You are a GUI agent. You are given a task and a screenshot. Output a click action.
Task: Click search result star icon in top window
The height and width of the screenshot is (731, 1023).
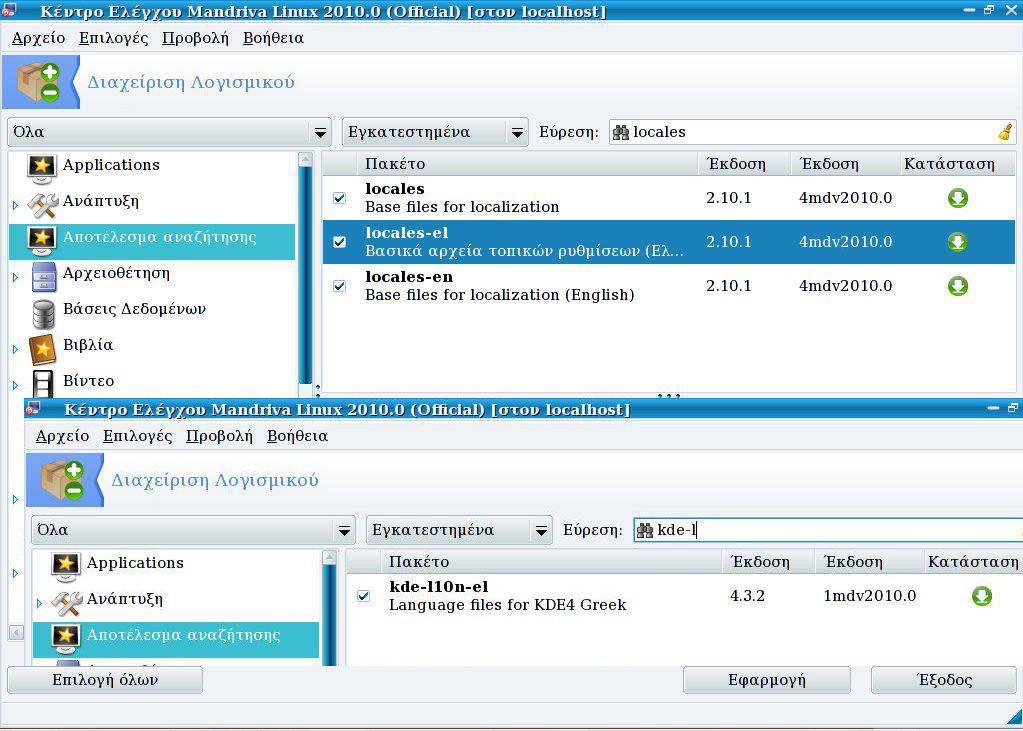click(42, 241)
